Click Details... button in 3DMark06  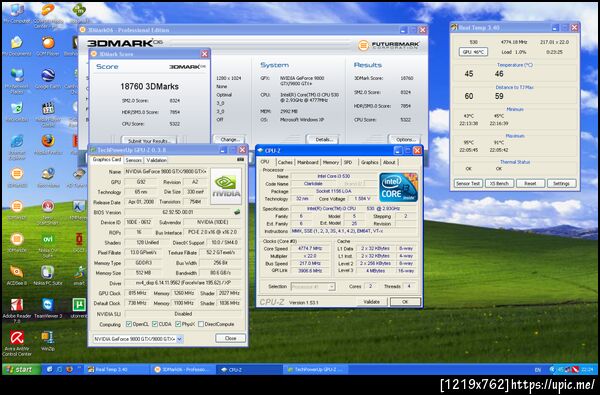pos(323,139)
